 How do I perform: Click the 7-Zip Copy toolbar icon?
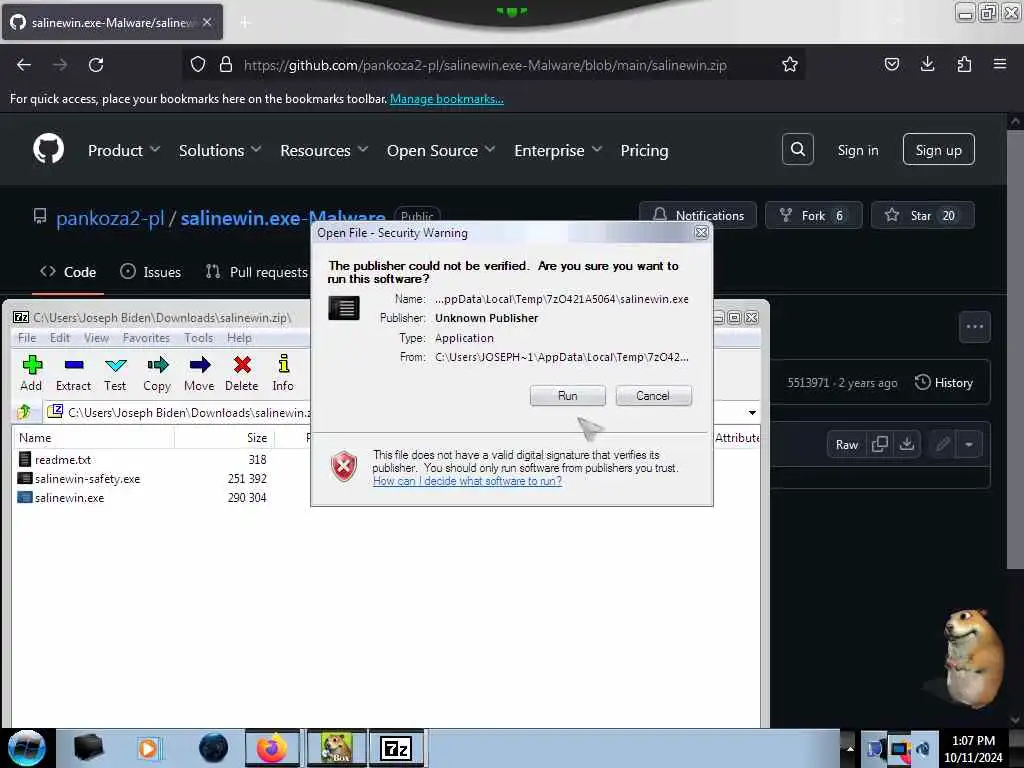point(157,374)
